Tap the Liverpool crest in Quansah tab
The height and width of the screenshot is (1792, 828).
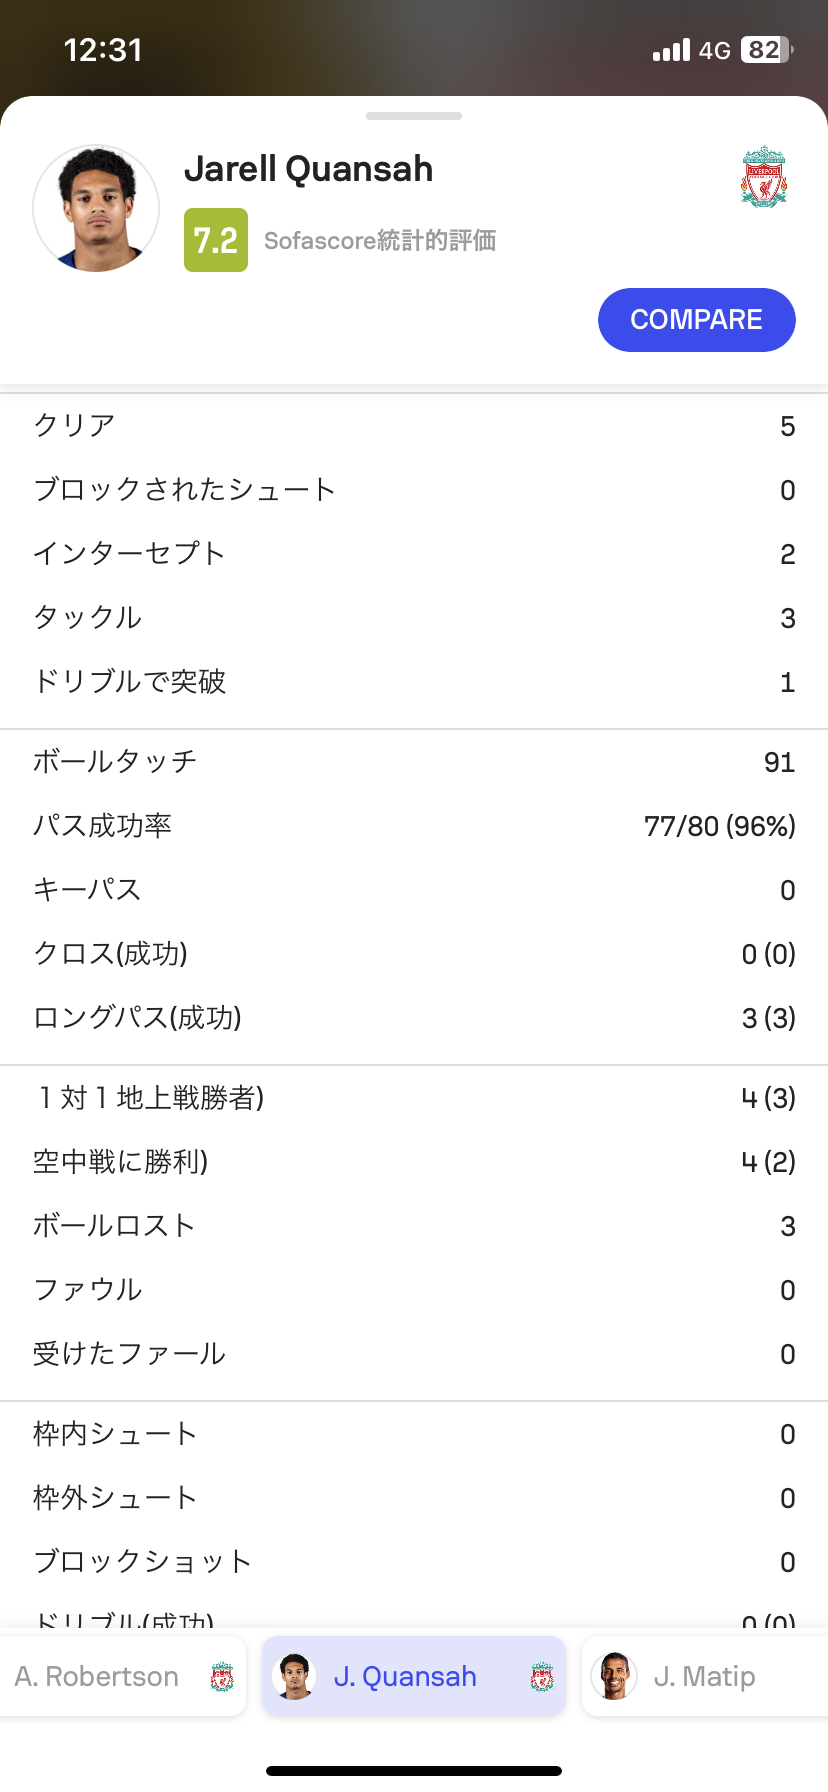pos(542,1677)
